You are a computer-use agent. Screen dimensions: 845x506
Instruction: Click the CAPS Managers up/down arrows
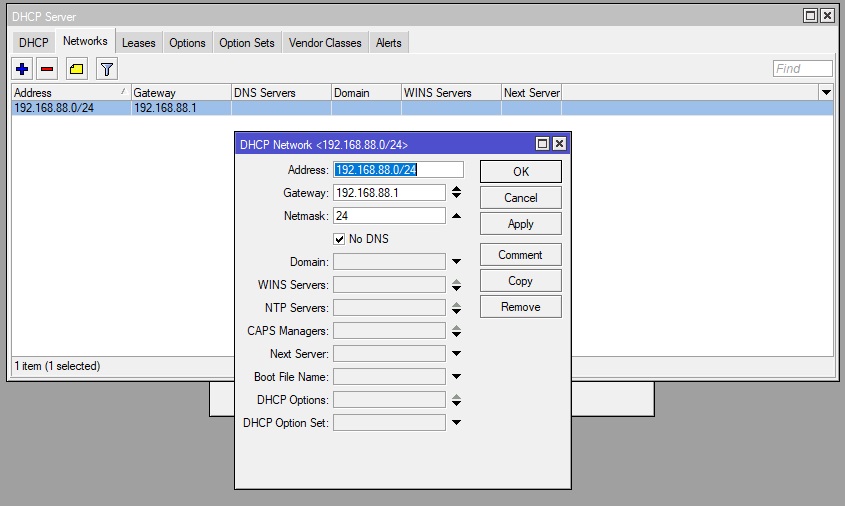(x=456, y=331)
